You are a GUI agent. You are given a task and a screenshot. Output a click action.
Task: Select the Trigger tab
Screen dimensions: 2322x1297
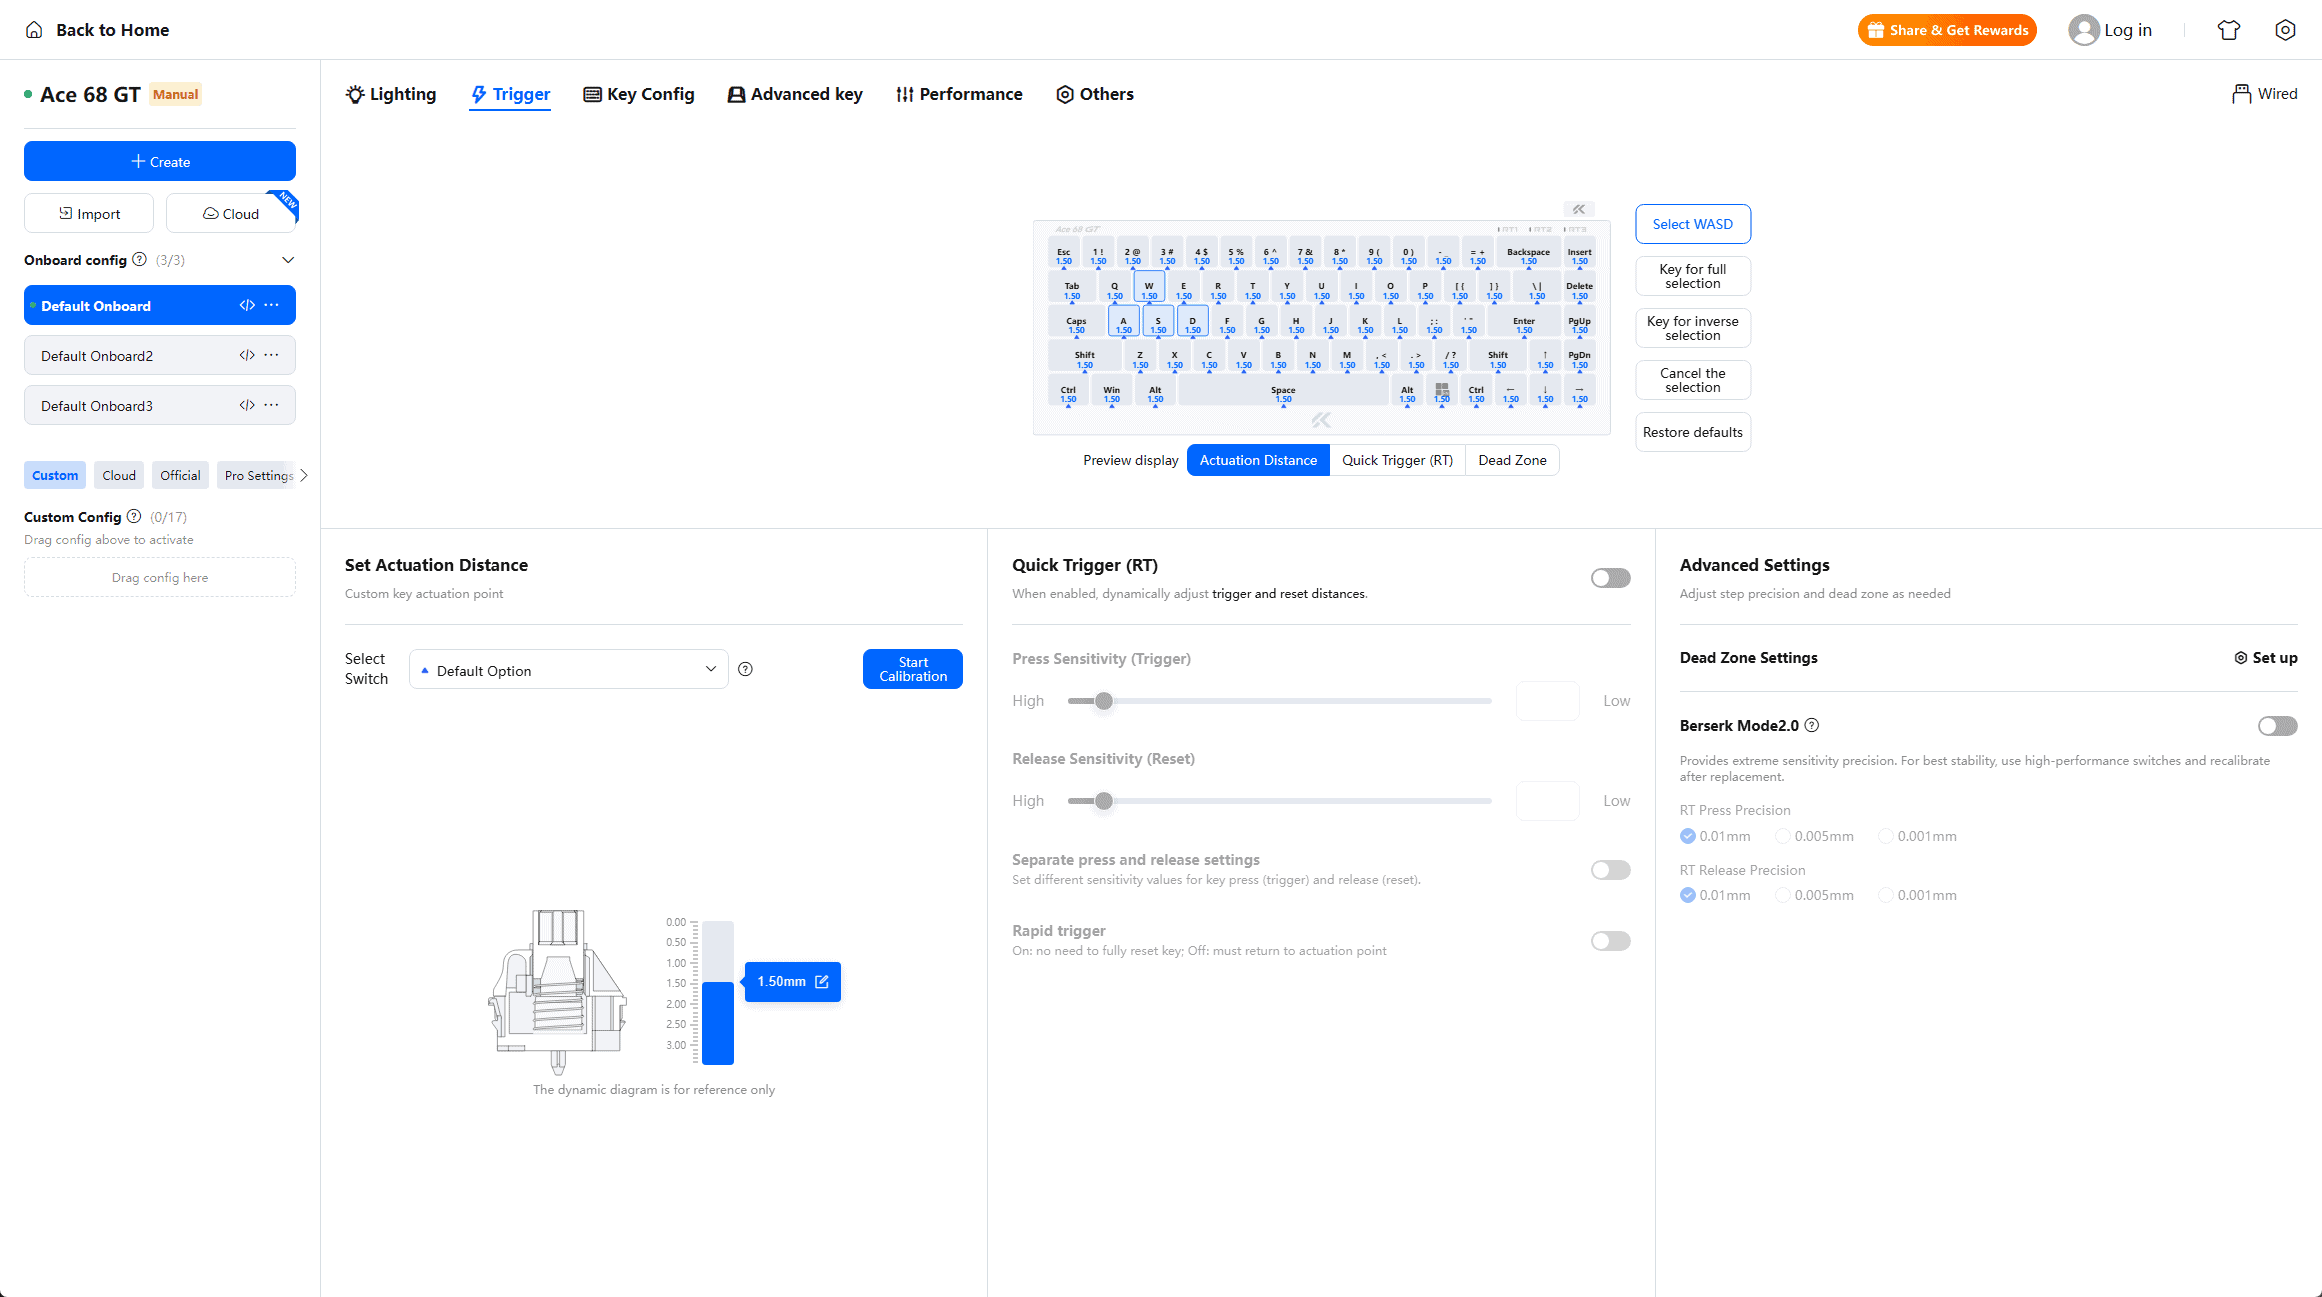pos(510,94)
